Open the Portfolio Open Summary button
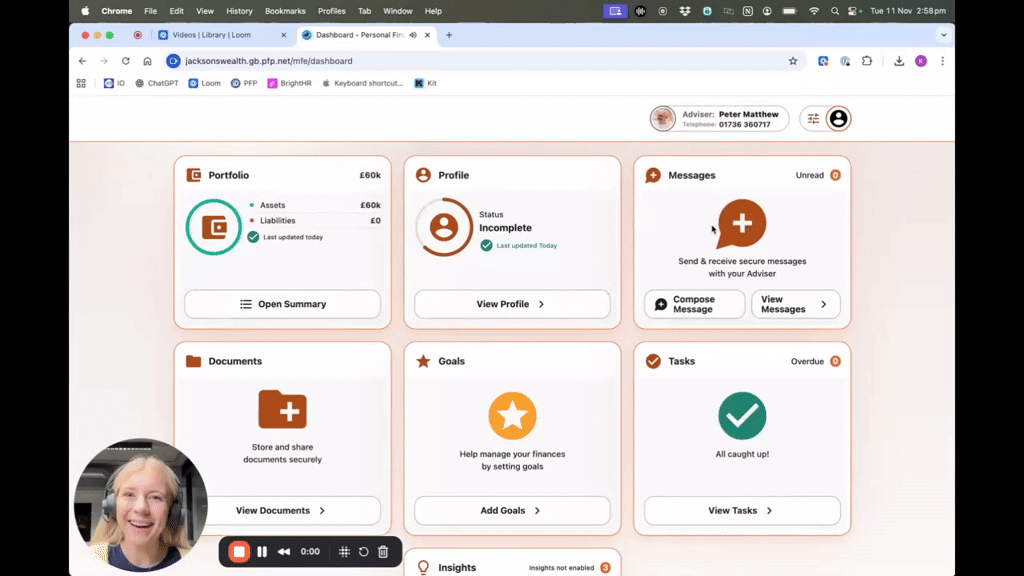 [x=282, y=304]
